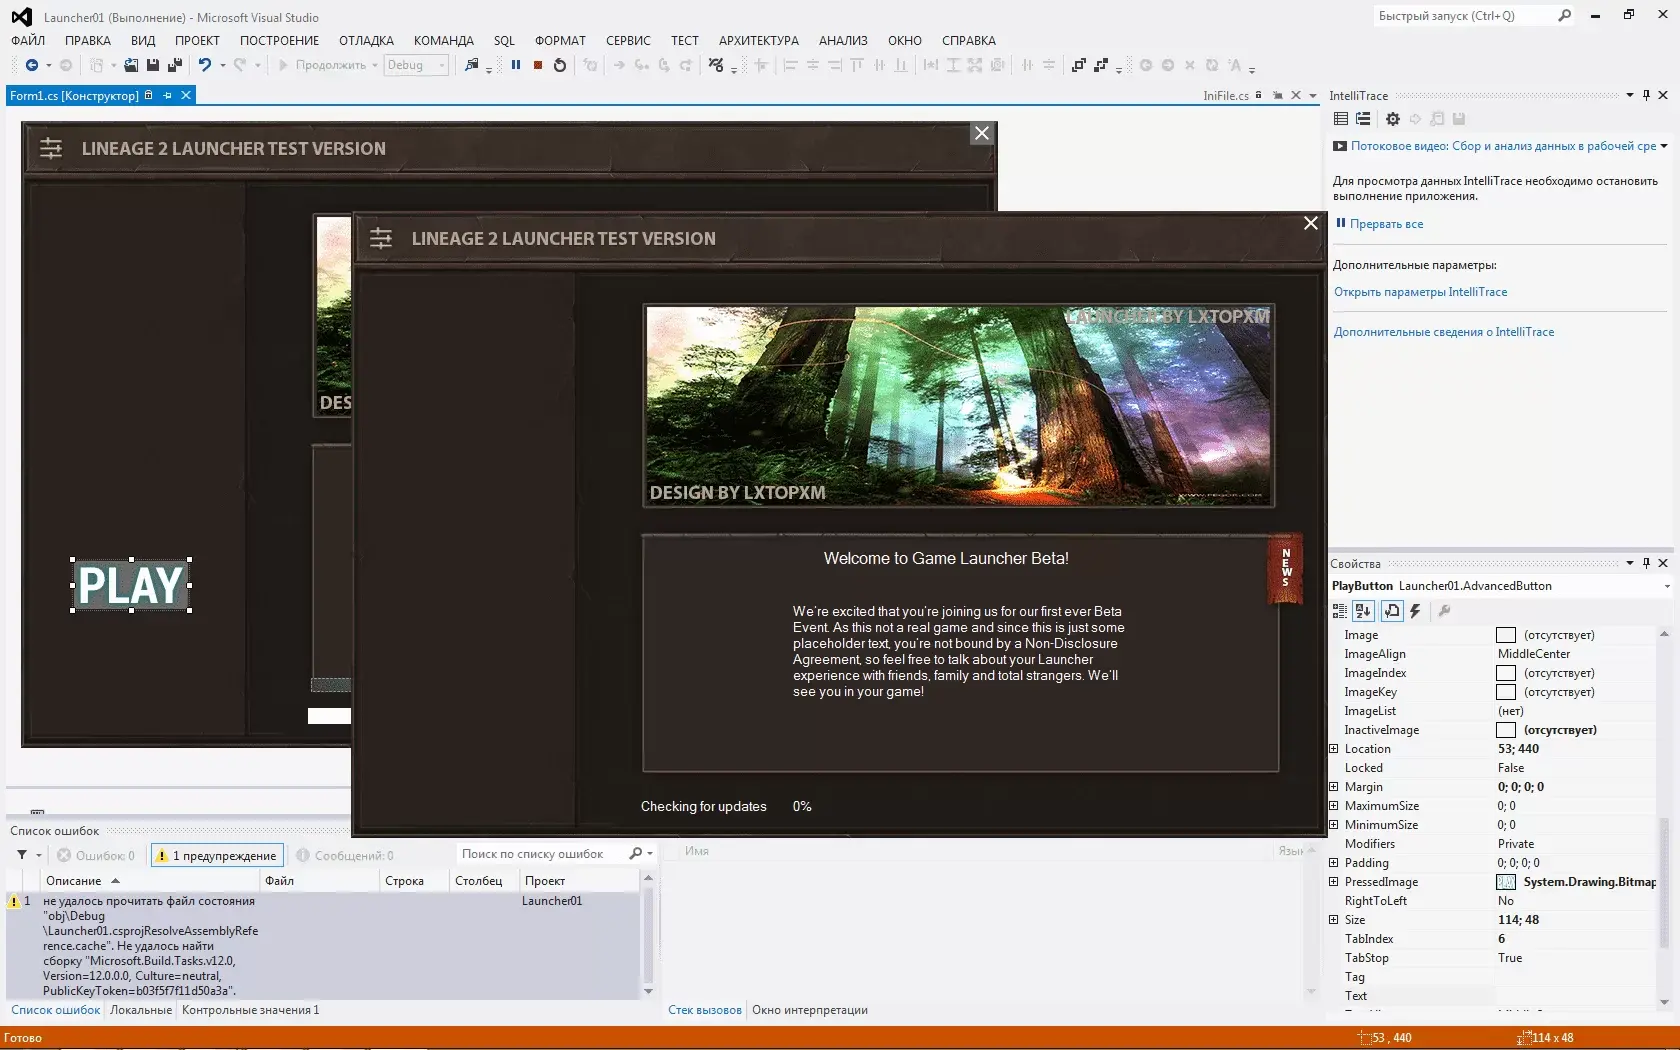The width and height of the screenshot is (1680, 1050).
Task: Click the attach-to-process toolbar icon
Action: 471,65
